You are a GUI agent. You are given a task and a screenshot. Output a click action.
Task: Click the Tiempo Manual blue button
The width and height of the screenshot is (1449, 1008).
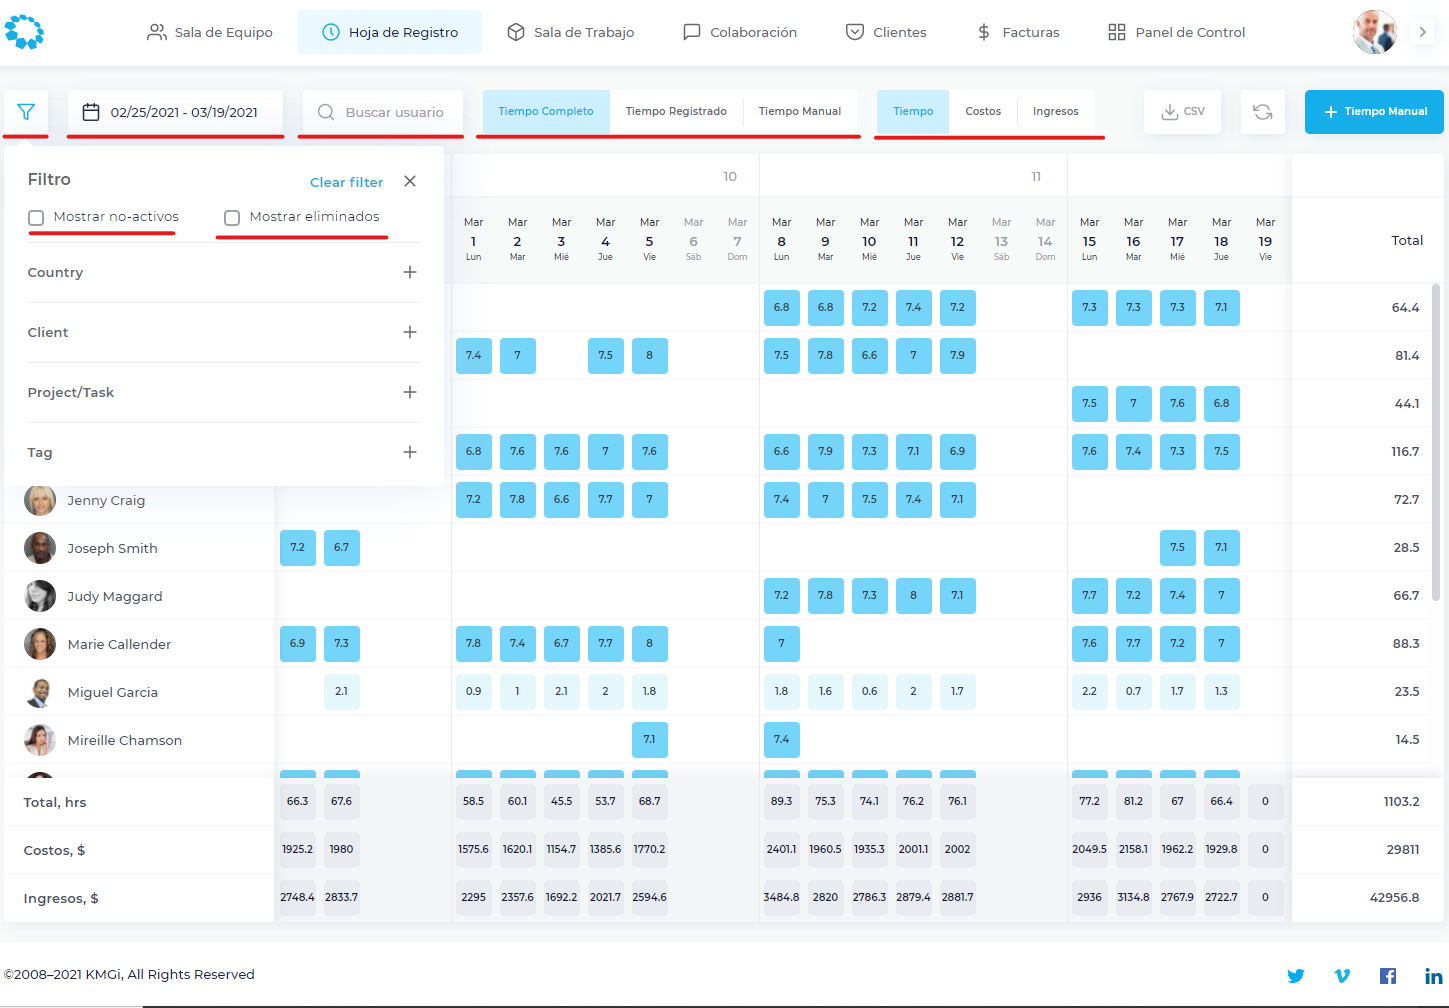[x=1374, y=112]
